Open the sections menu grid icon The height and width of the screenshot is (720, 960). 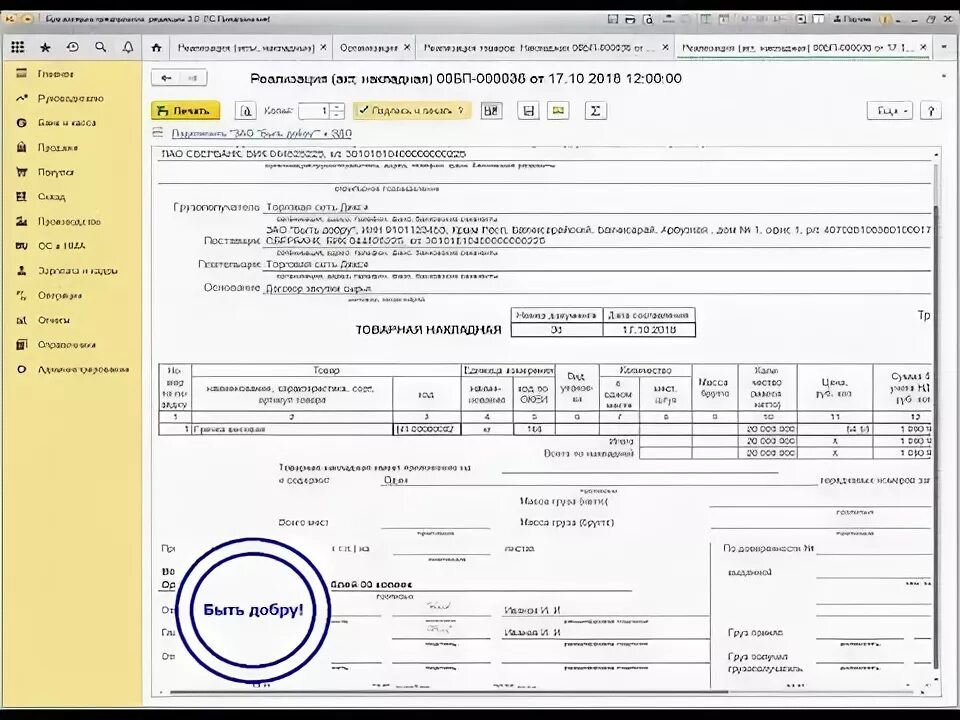click(x=18, y=47)
